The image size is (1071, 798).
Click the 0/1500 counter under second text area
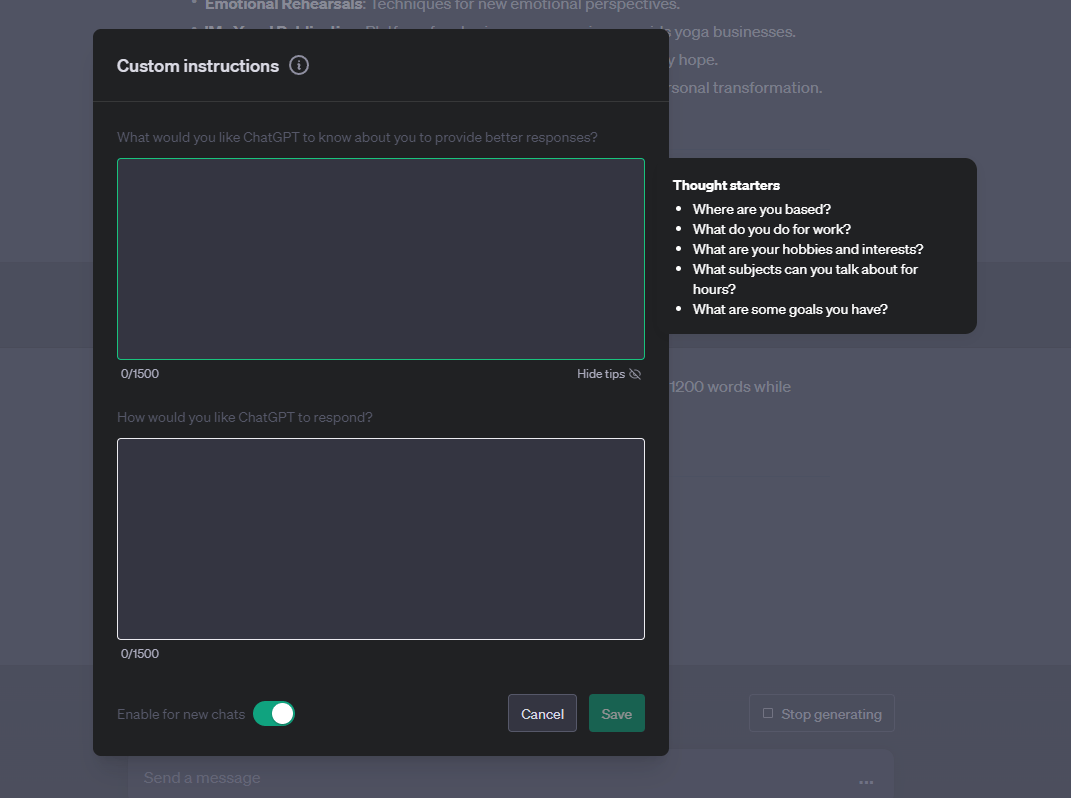140,654
